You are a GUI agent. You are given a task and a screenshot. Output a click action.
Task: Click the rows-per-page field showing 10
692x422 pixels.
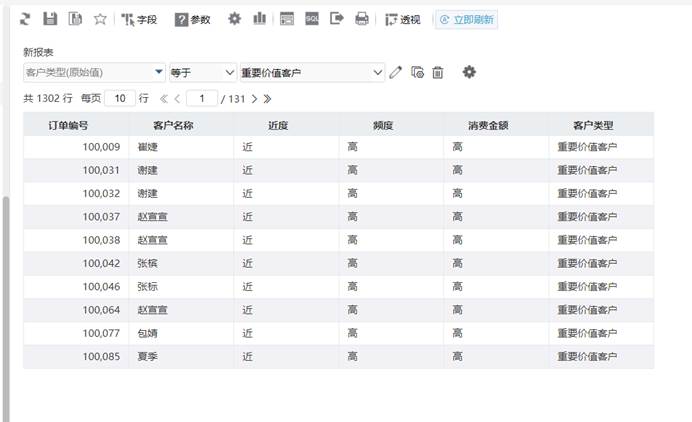pyautogui.click(x=120, y=98)
